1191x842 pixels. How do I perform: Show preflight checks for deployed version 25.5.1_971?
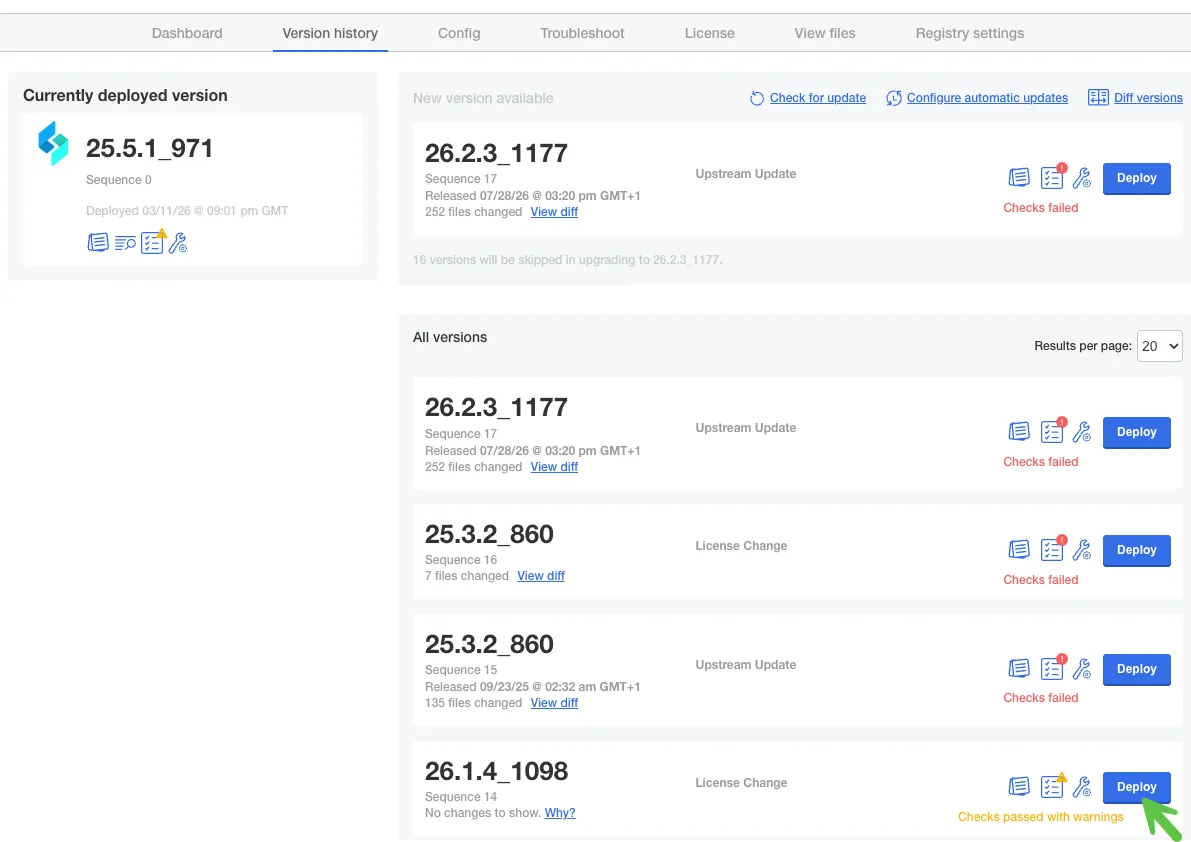[x=152, y=242]
